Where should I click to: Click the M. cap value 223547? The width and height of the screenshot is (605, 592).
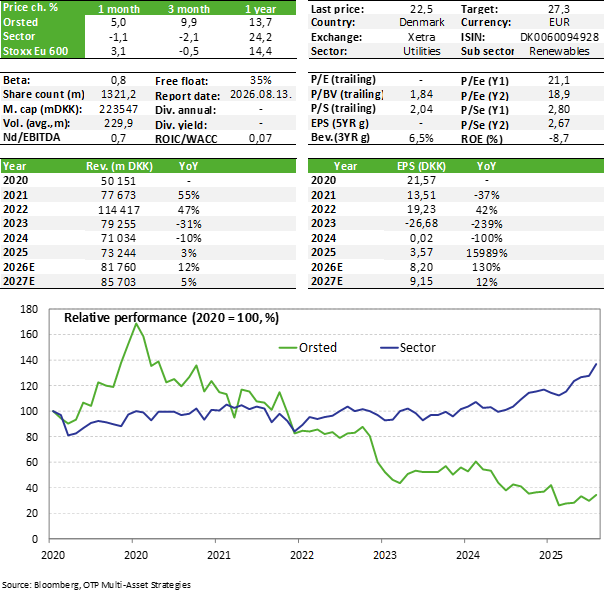[118, 109]
